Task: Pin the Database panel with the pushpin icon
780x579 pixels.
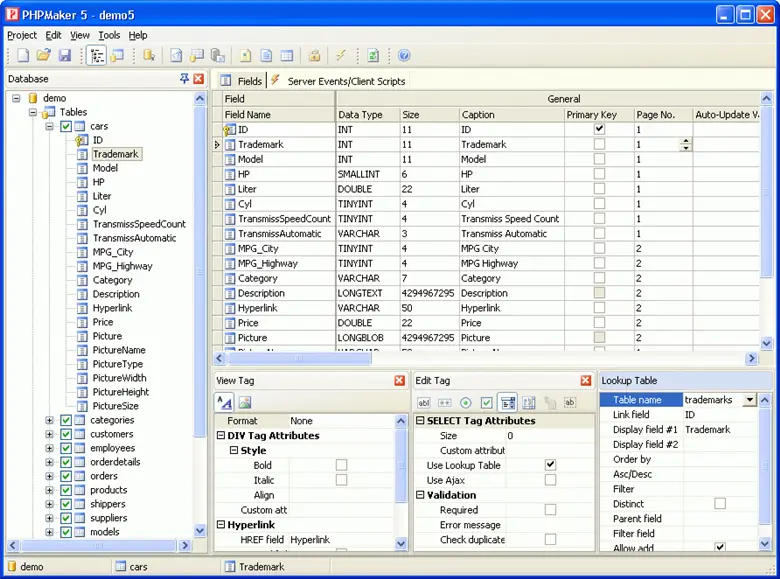Action: tap(184, 79)
